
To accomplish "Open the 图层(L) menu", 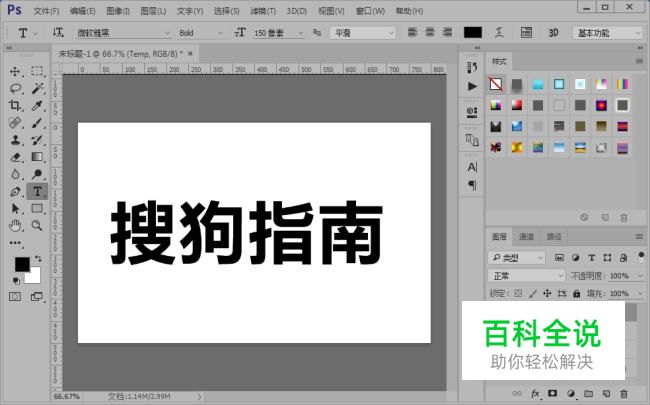I will (x=153, y=11).
